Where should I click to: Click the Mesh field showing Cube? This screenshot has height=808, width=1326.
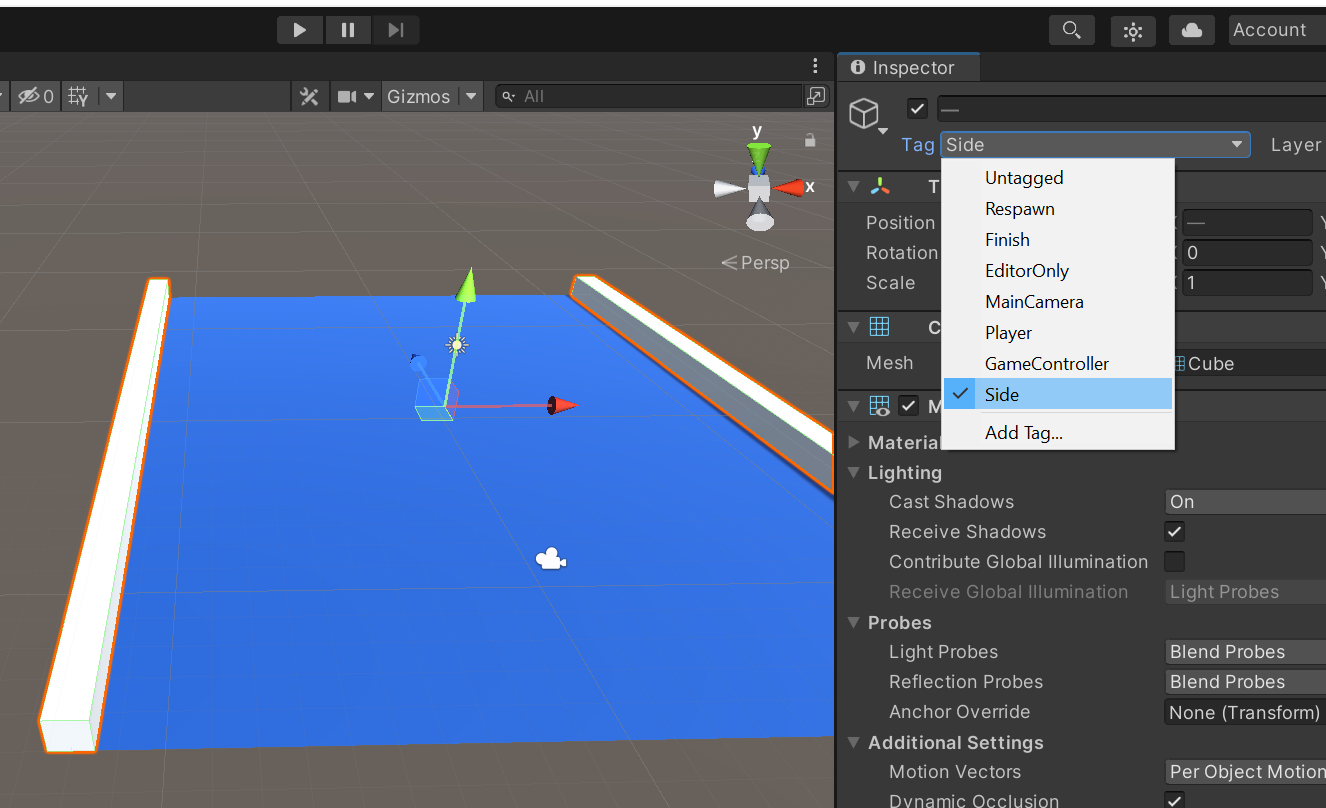[1247, 364]
